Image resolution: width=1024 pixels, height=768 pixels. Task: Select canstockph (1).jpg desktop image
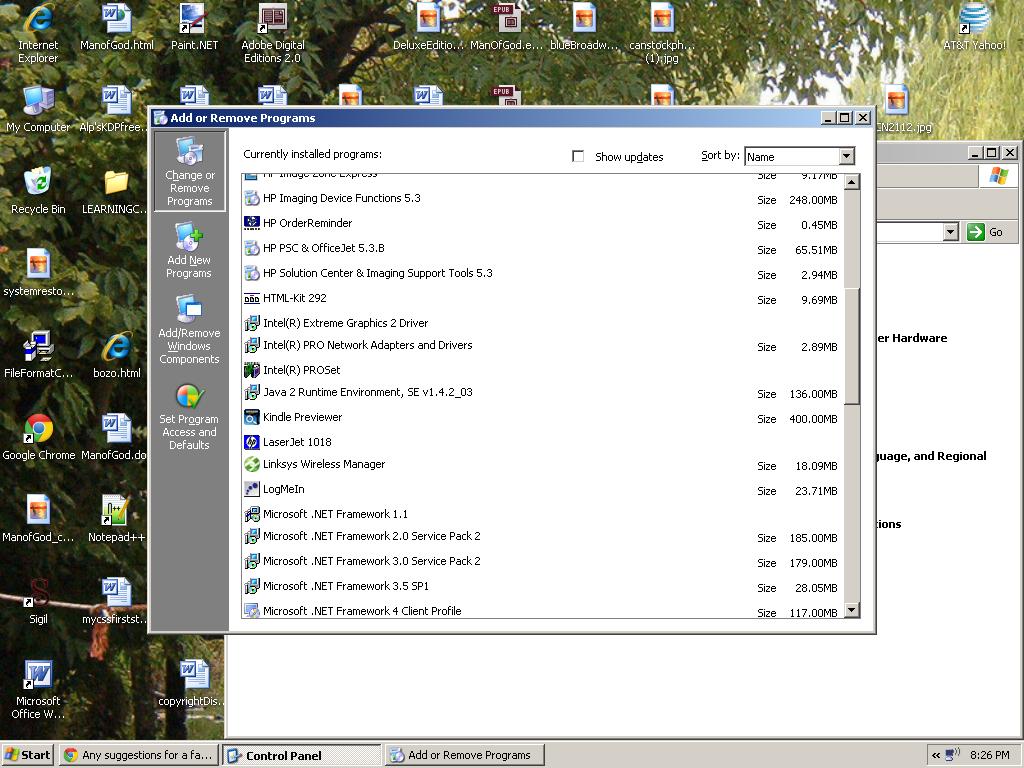click(662, 34)
